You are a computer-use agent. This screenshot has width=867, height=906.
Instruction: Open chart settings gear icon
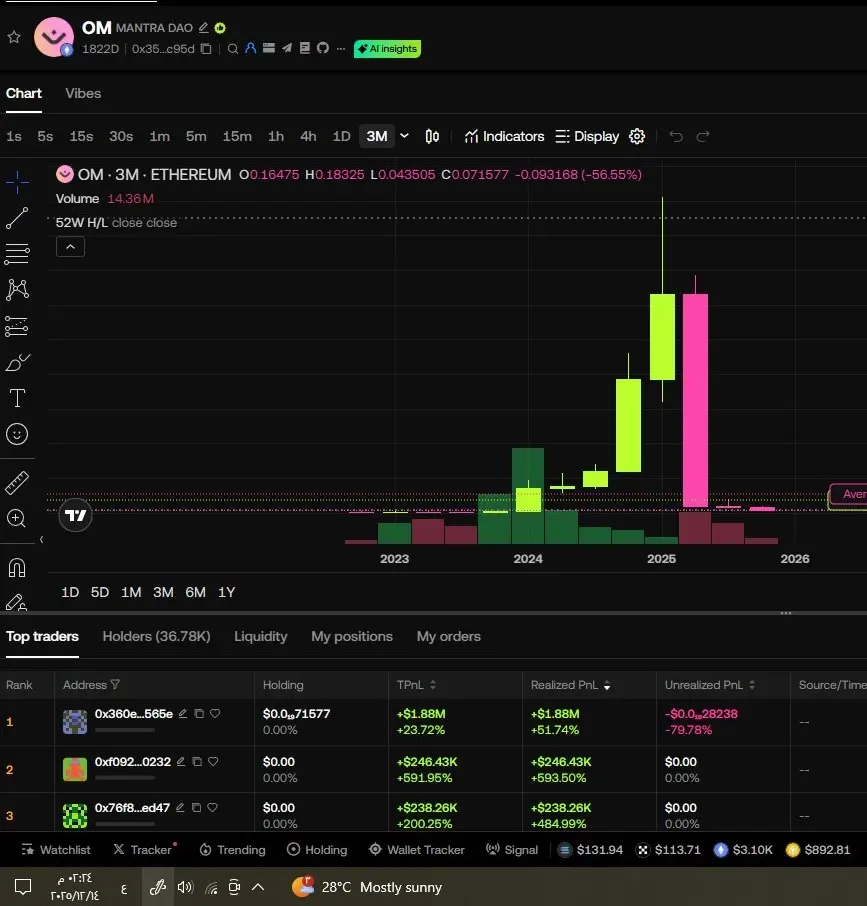[637, 136]
